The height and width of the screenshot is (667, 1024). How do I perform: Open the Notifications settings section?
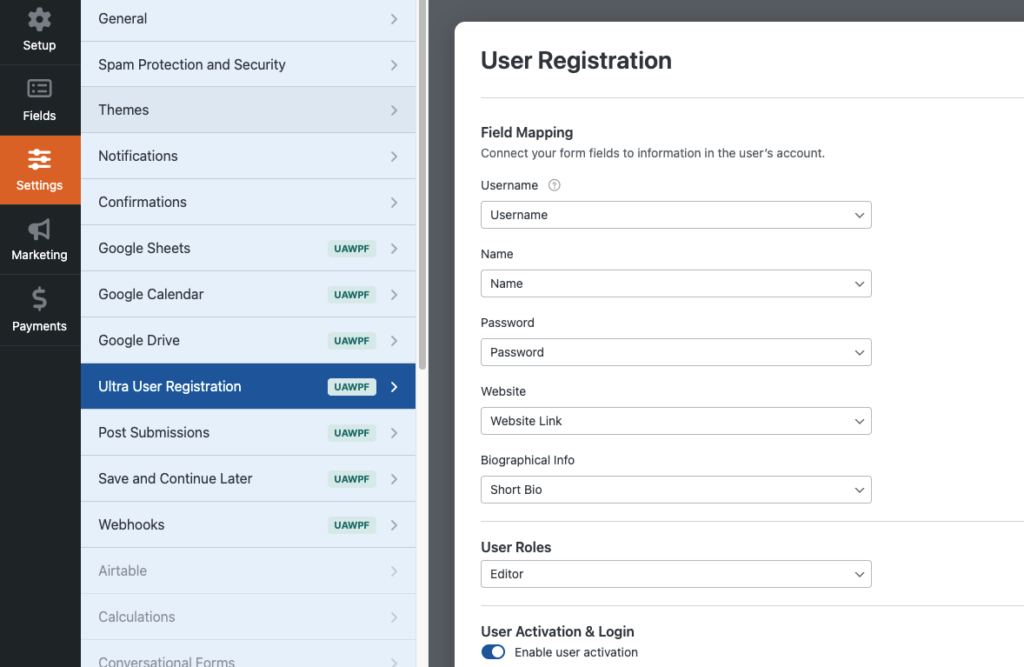(247, 156)
